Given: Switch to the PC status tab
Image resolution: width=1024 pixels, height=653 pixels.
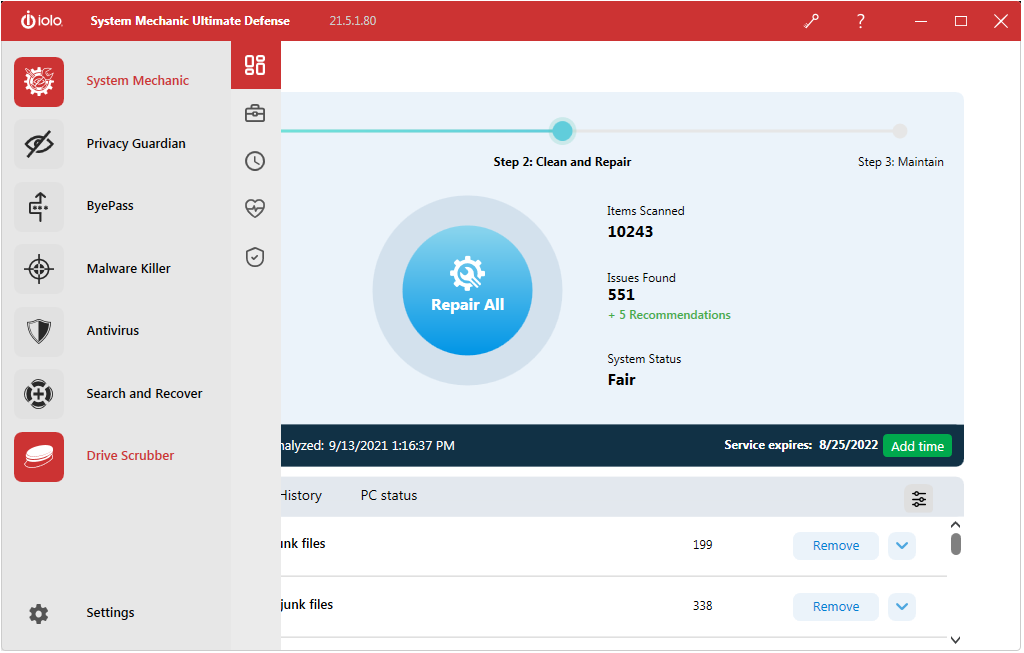Looking at the screenshot, I should pos(389,496).
